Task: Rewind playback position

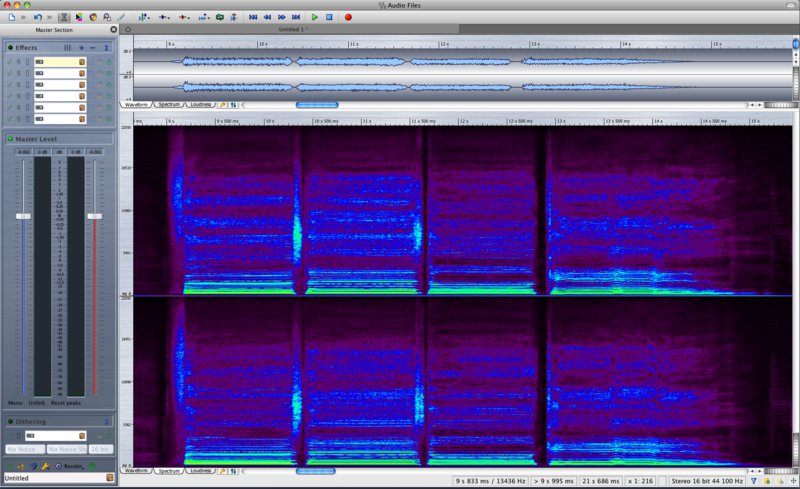Action: point(267,17)
